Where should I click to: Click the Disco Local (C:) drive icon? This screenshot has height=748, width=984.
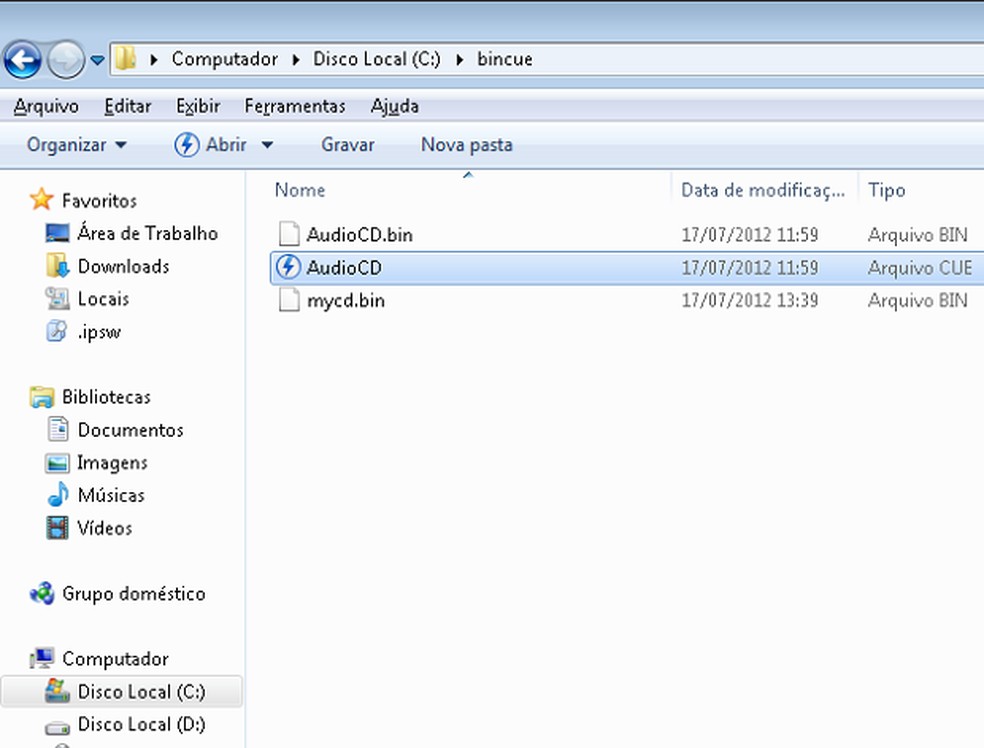pyautogui.click(x=57, y=691)
